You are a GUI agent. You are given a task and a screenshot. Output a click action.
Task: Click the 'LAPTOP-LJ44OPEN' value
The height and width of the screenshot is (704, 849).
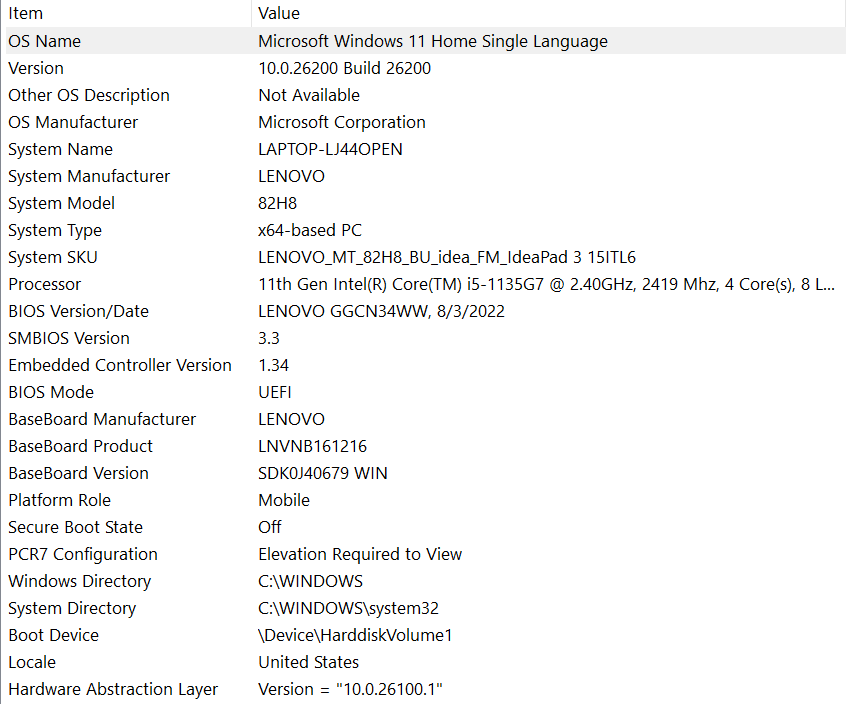330,149
